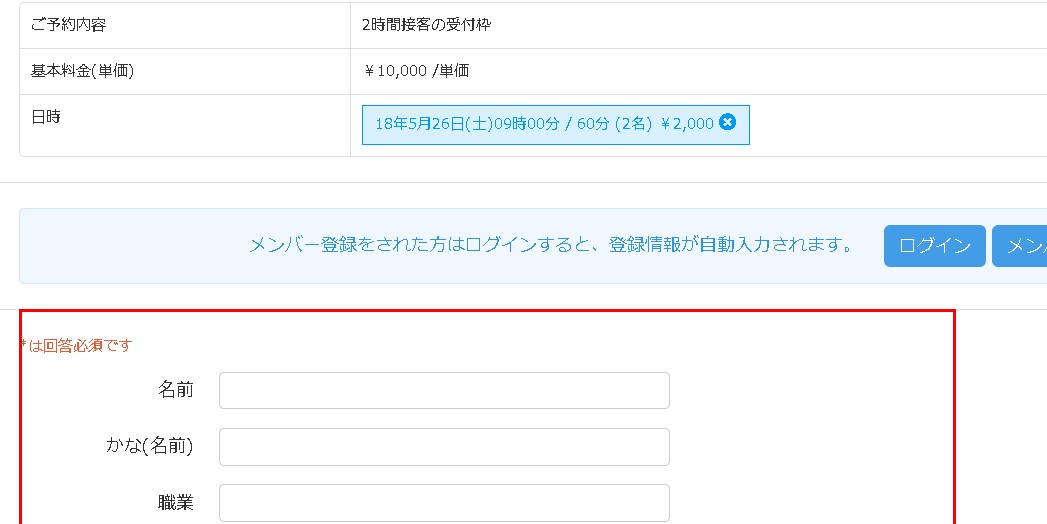Image resolution: width=1047 pixels, height=524 pixels.
Task: Click the メンバー登録をされた方は login notice text
Action: (552, 245)
